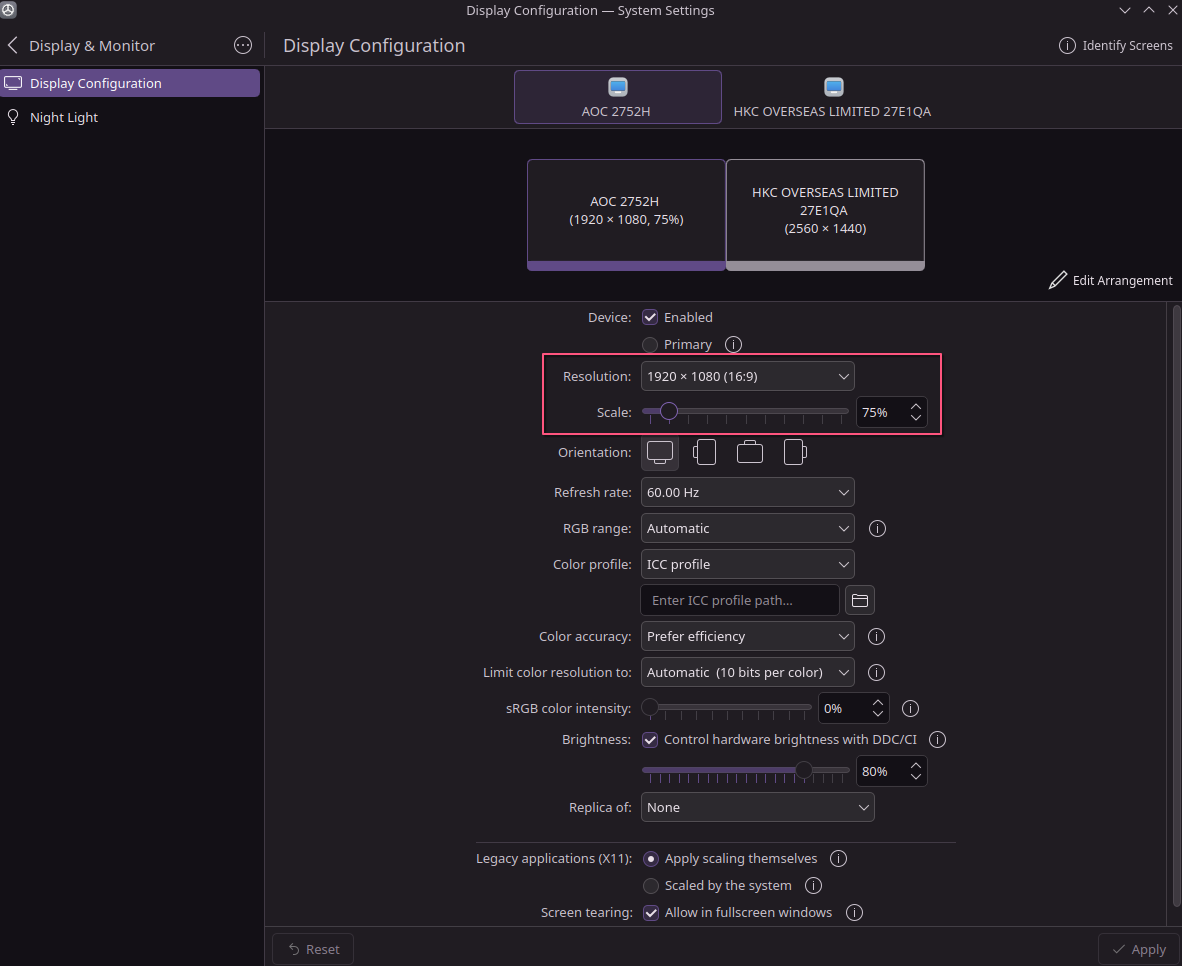Image resolution: width=1182 pixels, height=966 pixels.
Task: Switch to the AOC 2752H monitor tab
Action: tap(617, 97)
